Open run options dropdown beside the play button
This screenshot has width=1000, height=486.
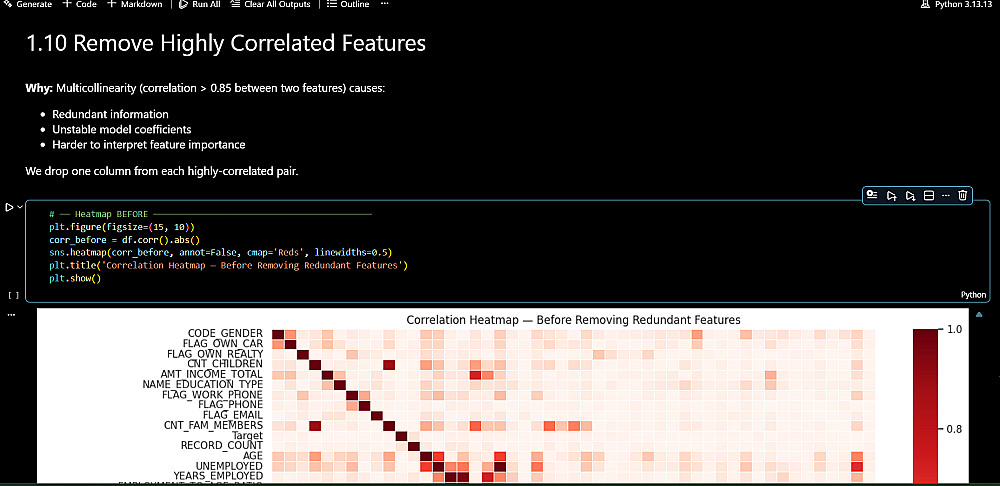click(20, 207)
